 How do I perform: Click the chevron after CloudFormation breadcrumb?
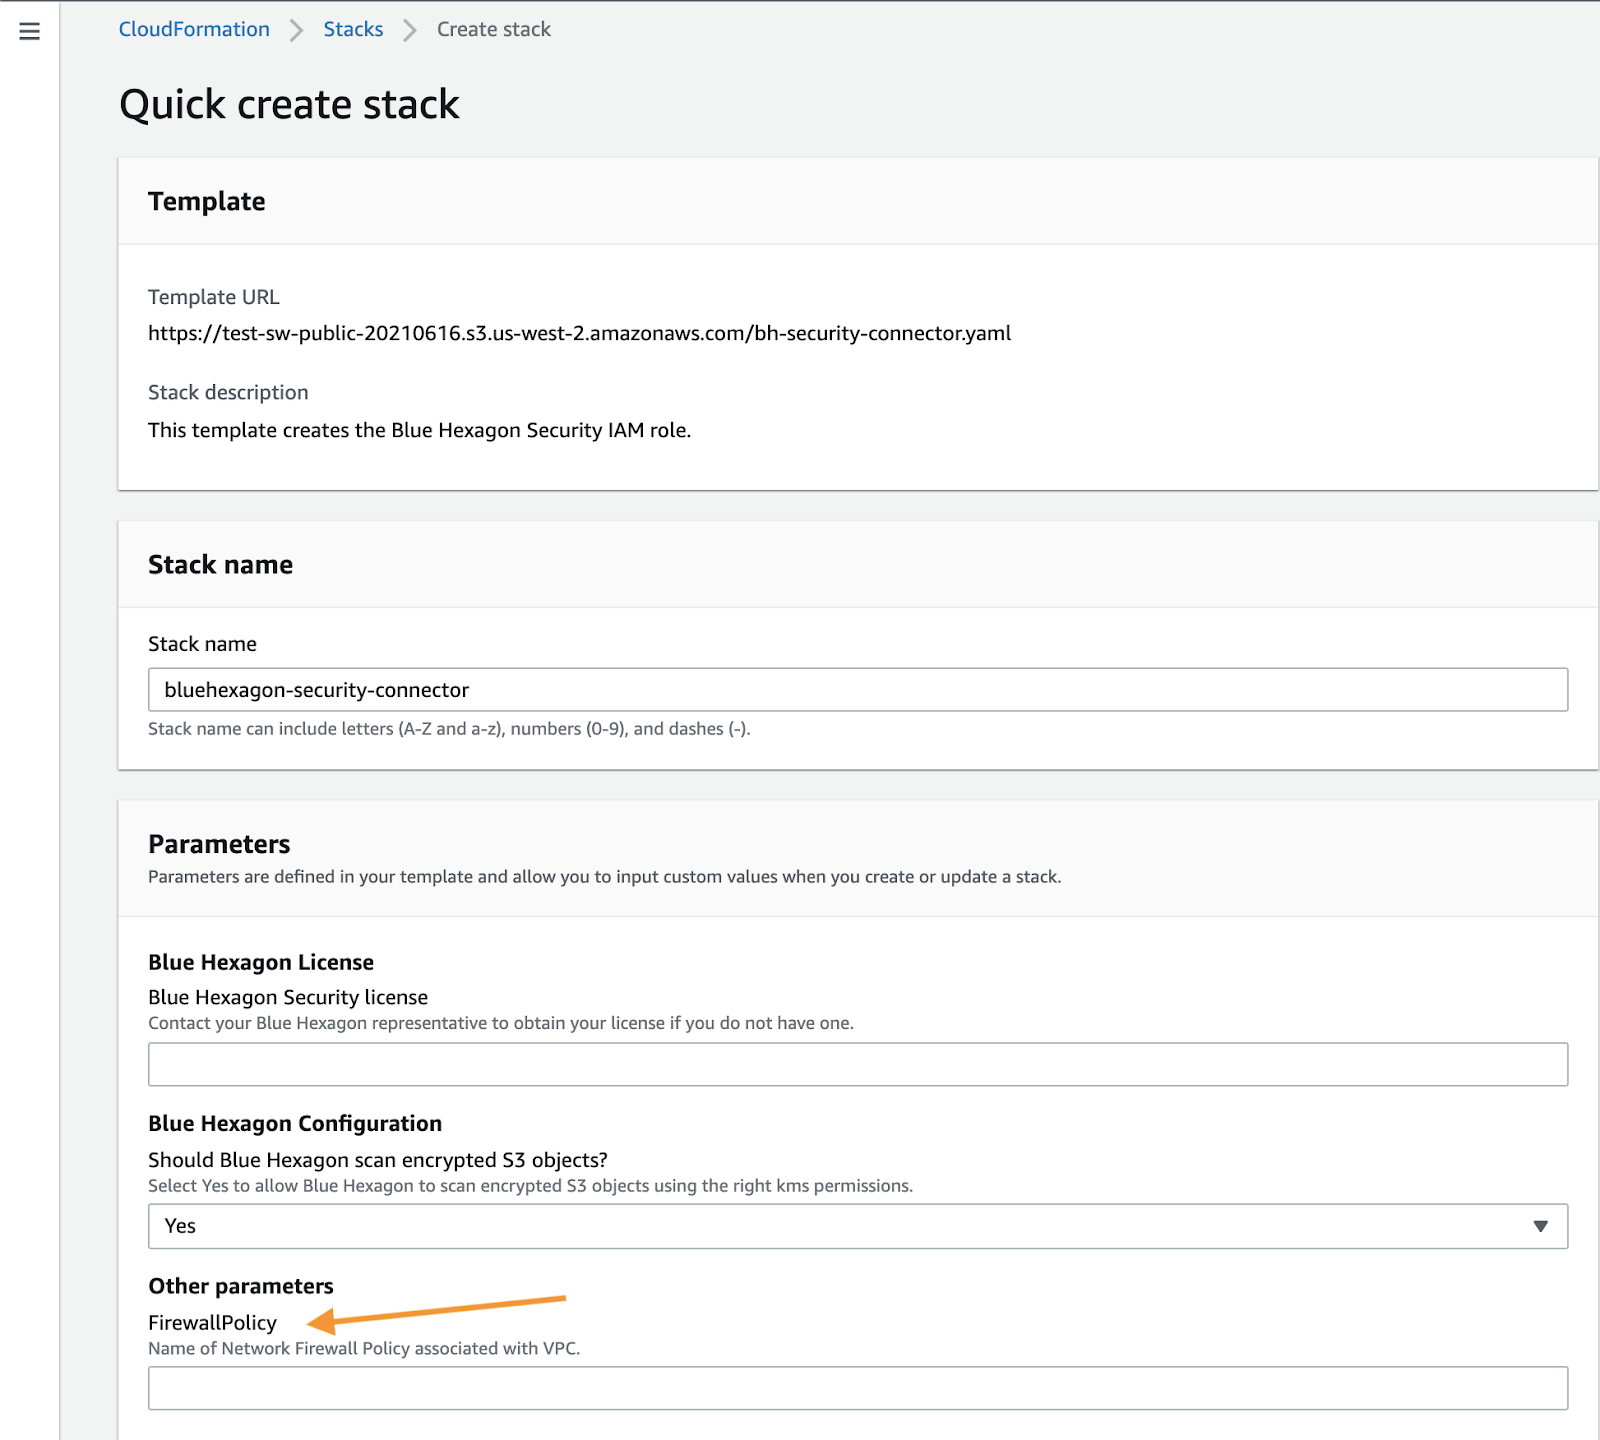(296, 31)
